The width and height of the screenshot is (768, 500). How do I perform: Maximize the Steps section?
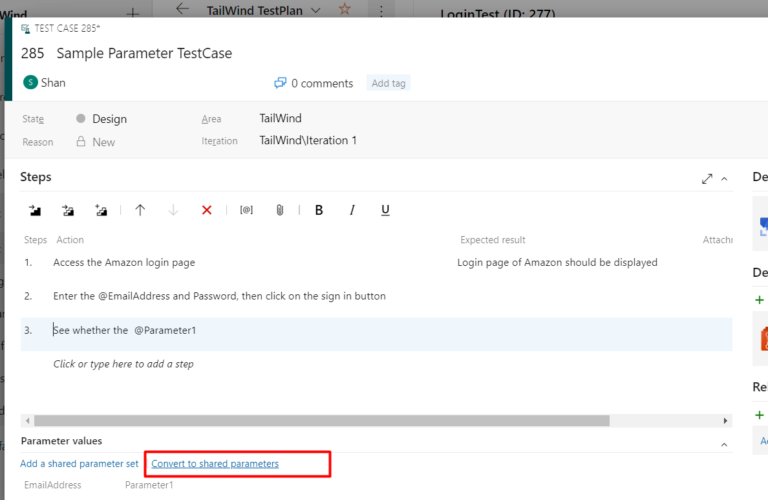[707, 179]
